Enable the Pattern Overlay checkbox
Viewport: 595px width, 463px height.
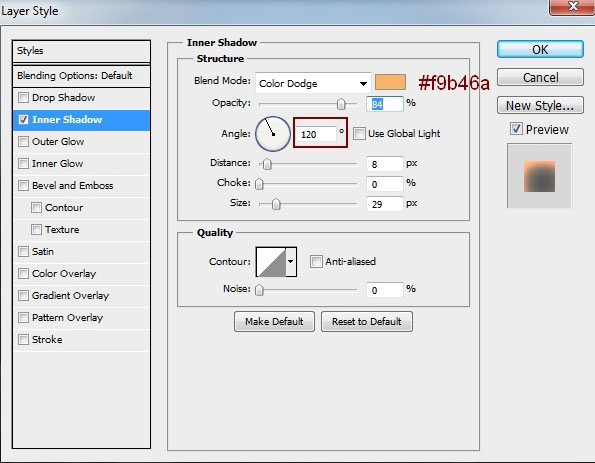(24, 318)
